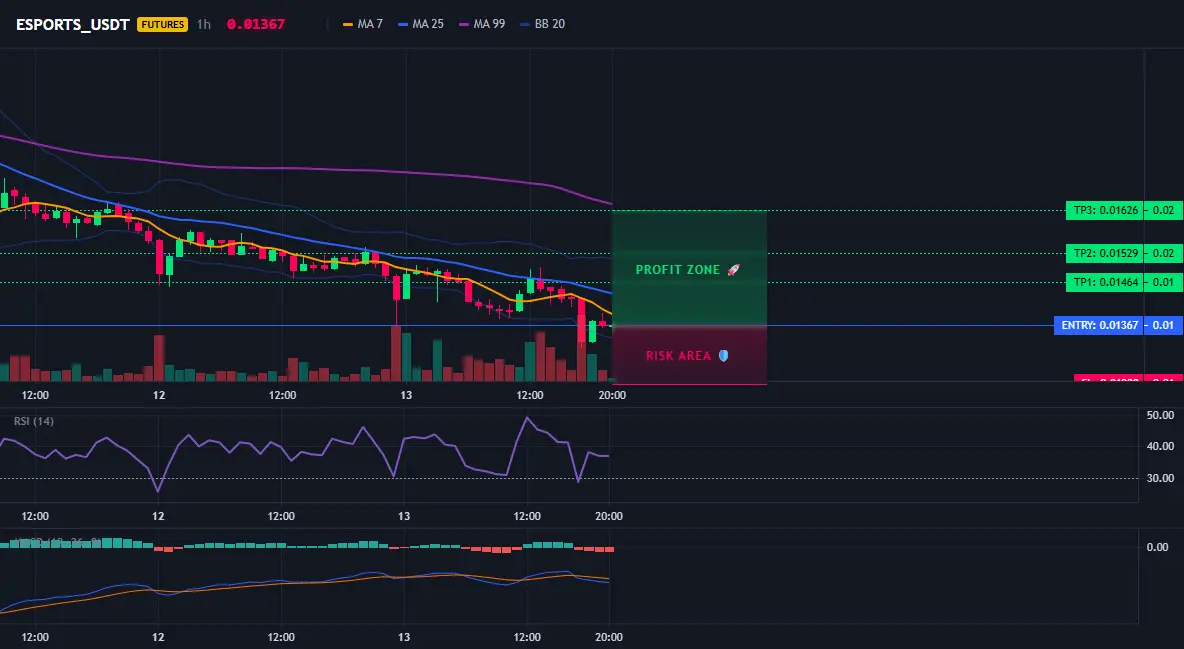This screenshot has width=1184, height=649.
Task: Click date 13 on the price chart time axis
Action: point(406,395)
